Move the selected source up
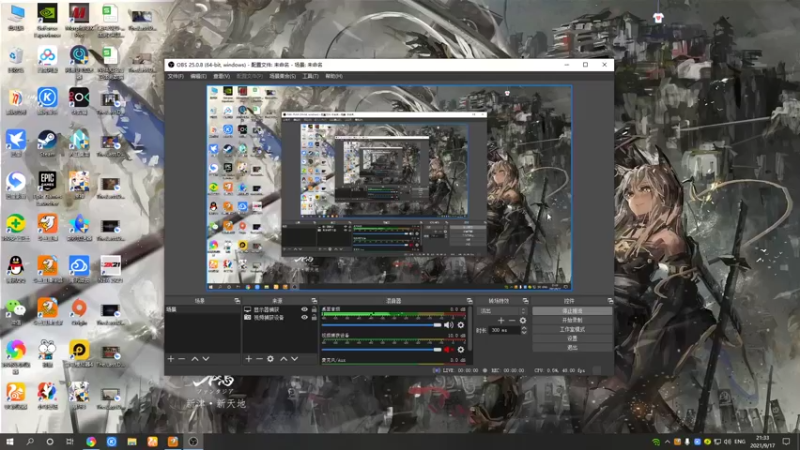The width and height of the screenshot is (800, 450). [x=284, y=359]
